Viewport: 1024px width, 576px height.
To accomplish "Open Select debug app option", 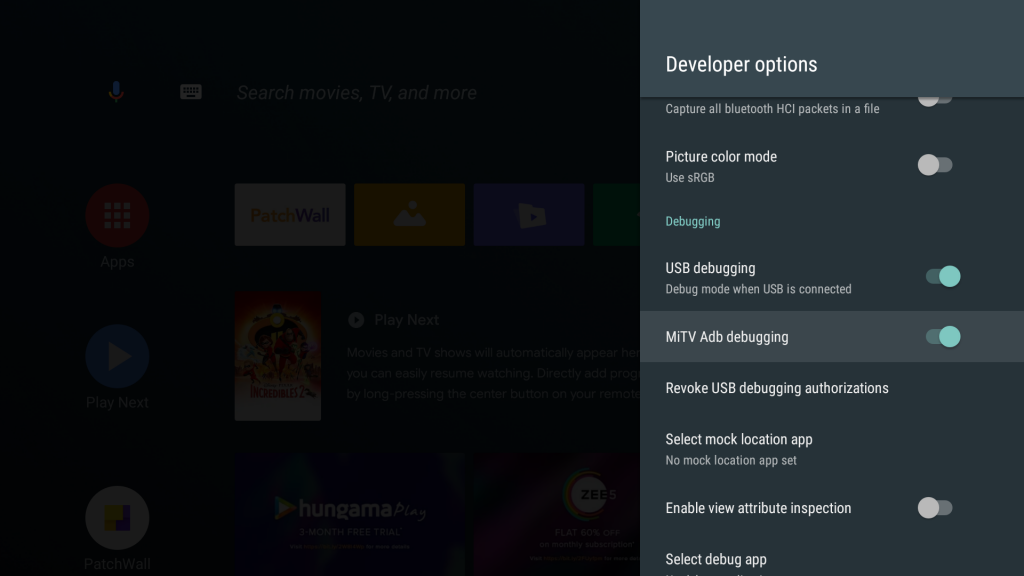I will [x=832, y=562].
